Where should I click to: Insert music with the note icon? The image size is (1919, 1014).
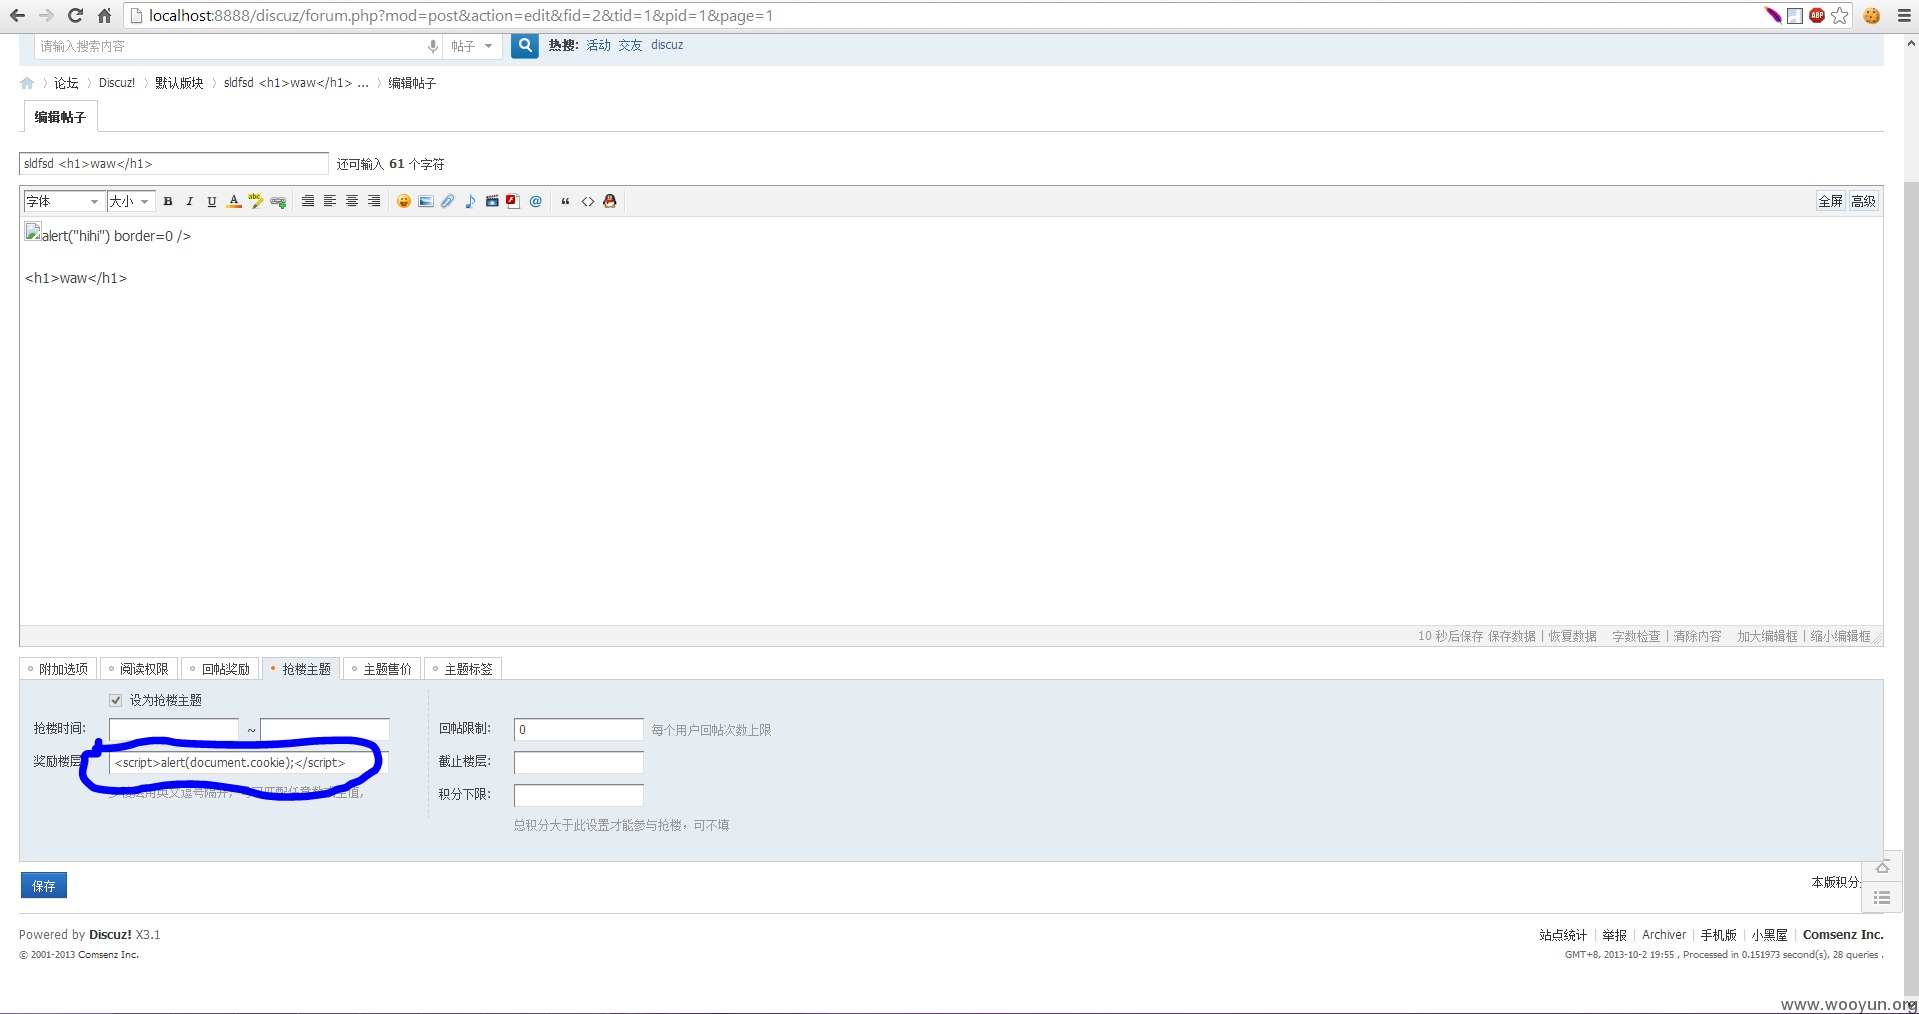coord(470,201)
